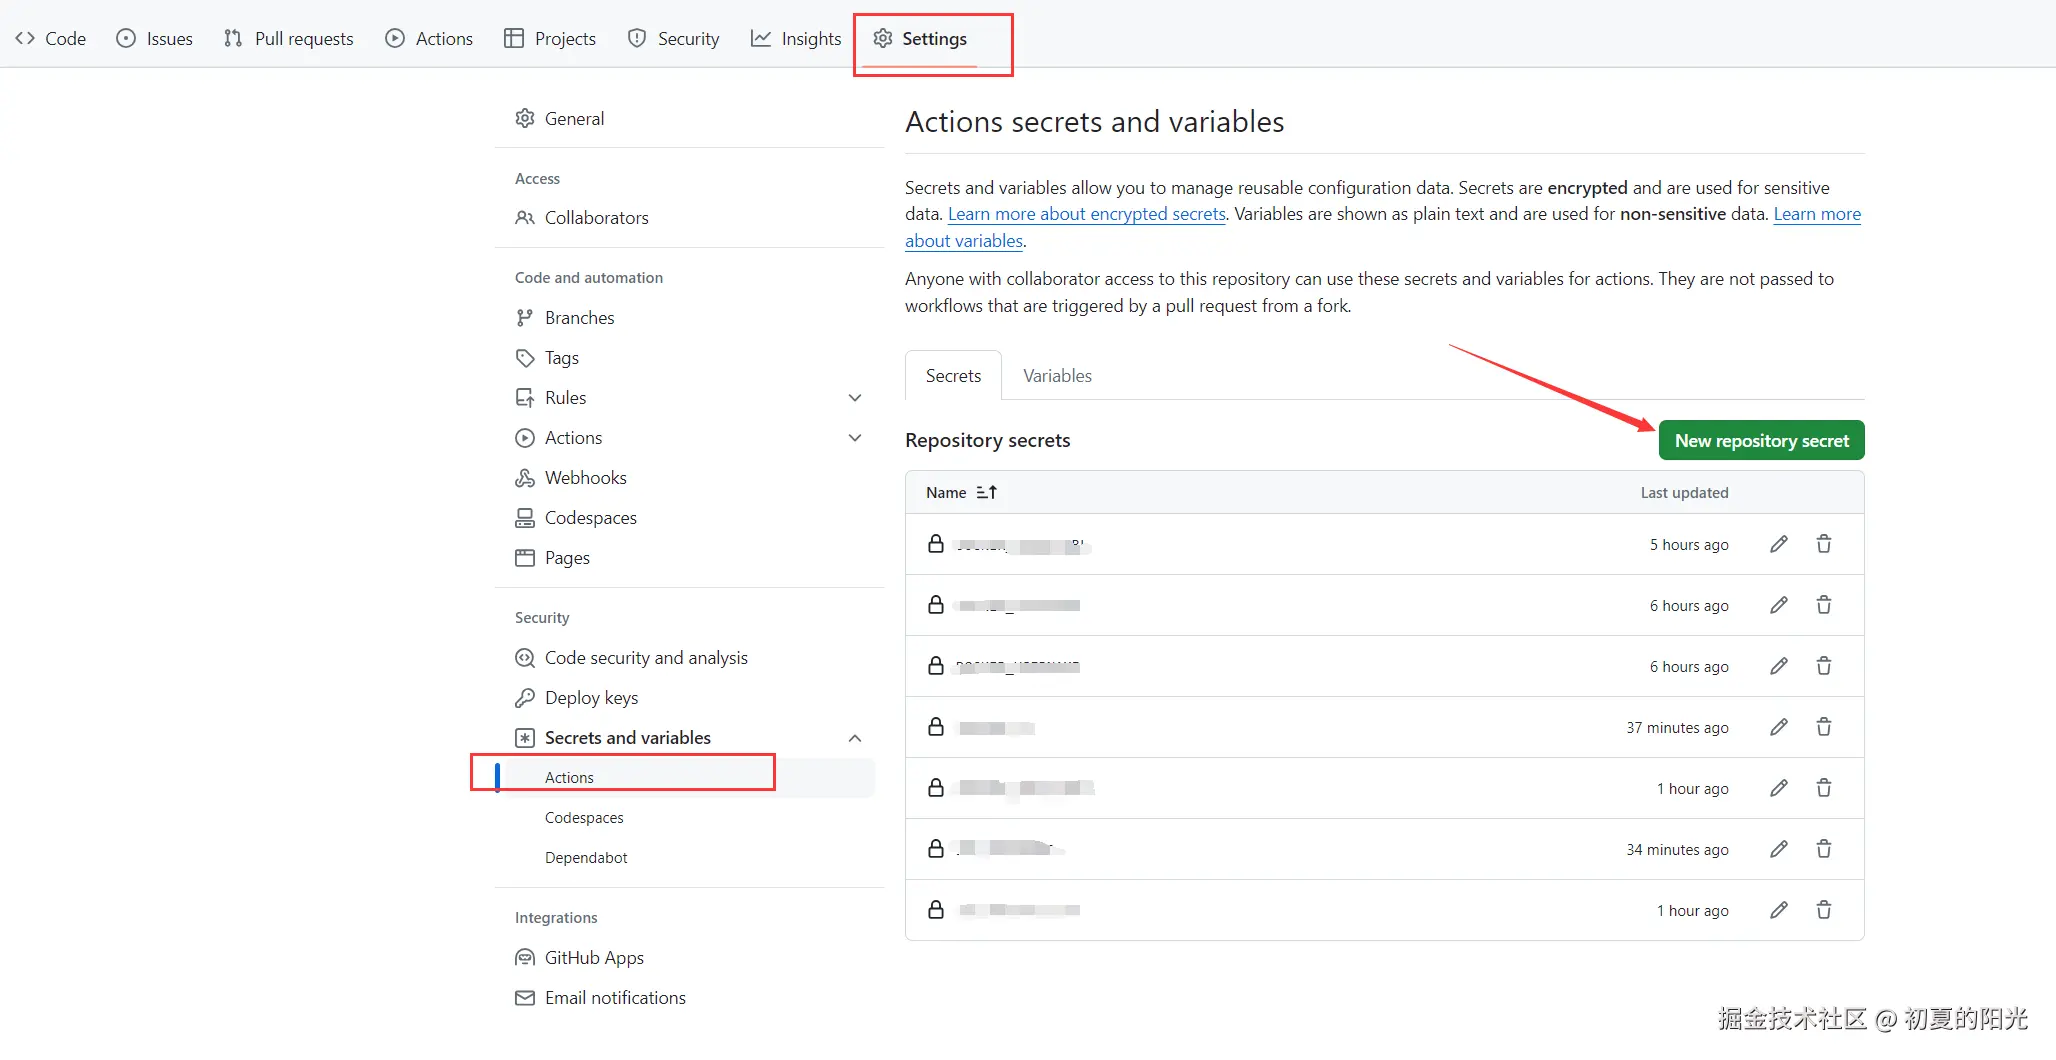2056x1060 pixels.
Task: Click the pencil edit icon for the 5 hours ago secret
Action: click(x=1778, y=544)
